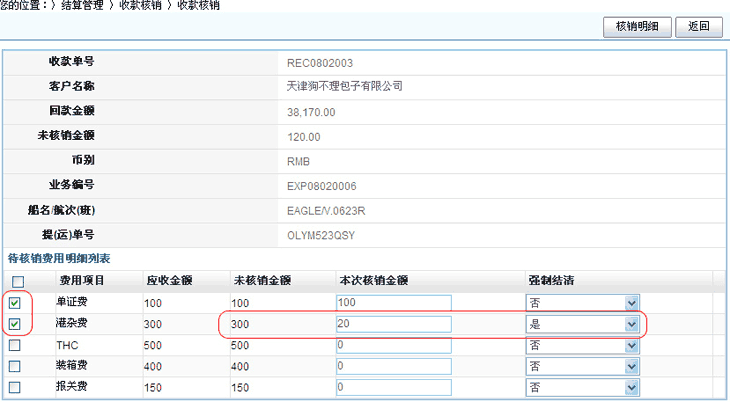Click 结算管理 in the breadcrumb path
The image size is (730, 402).
coord(85,6)
